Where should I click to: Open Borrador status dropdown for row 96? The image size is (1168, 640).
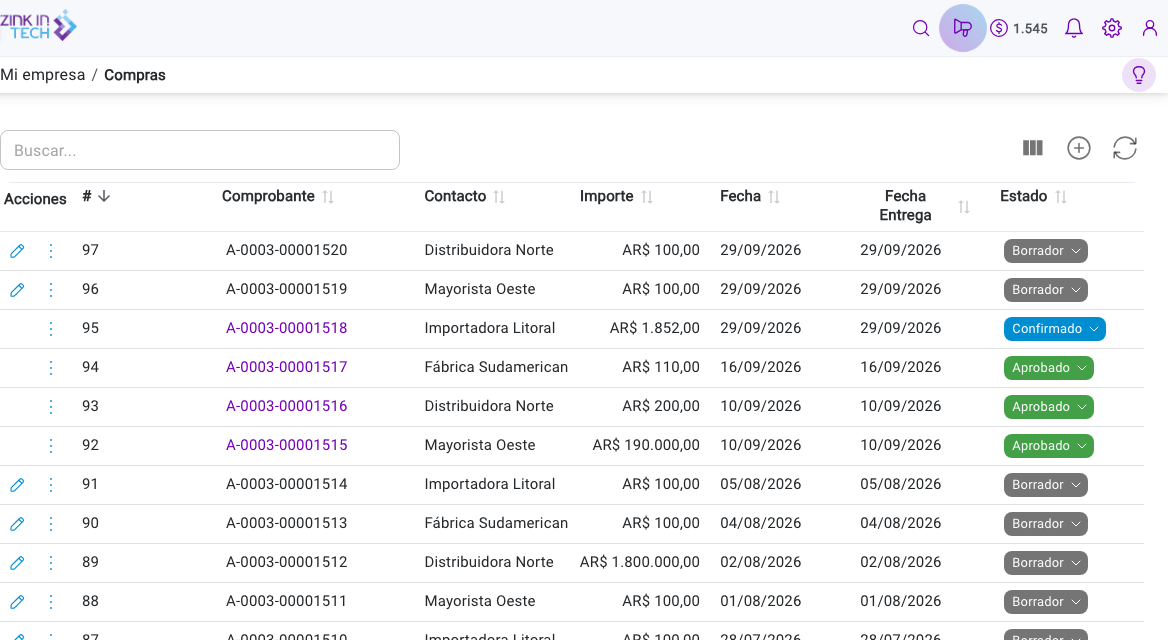(1046, 290)
